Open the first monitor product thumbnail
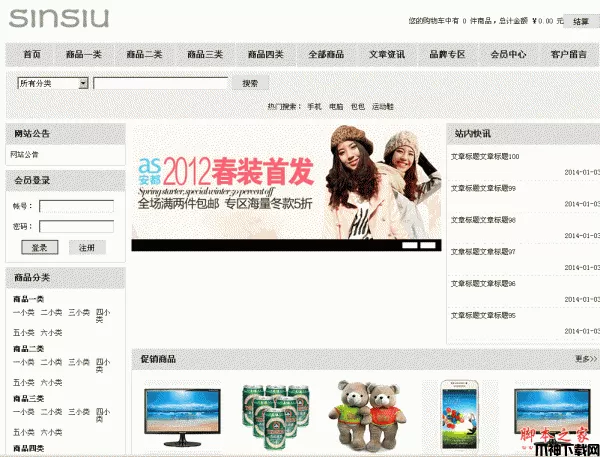600x457 pixels. click(x=182, y=417)
